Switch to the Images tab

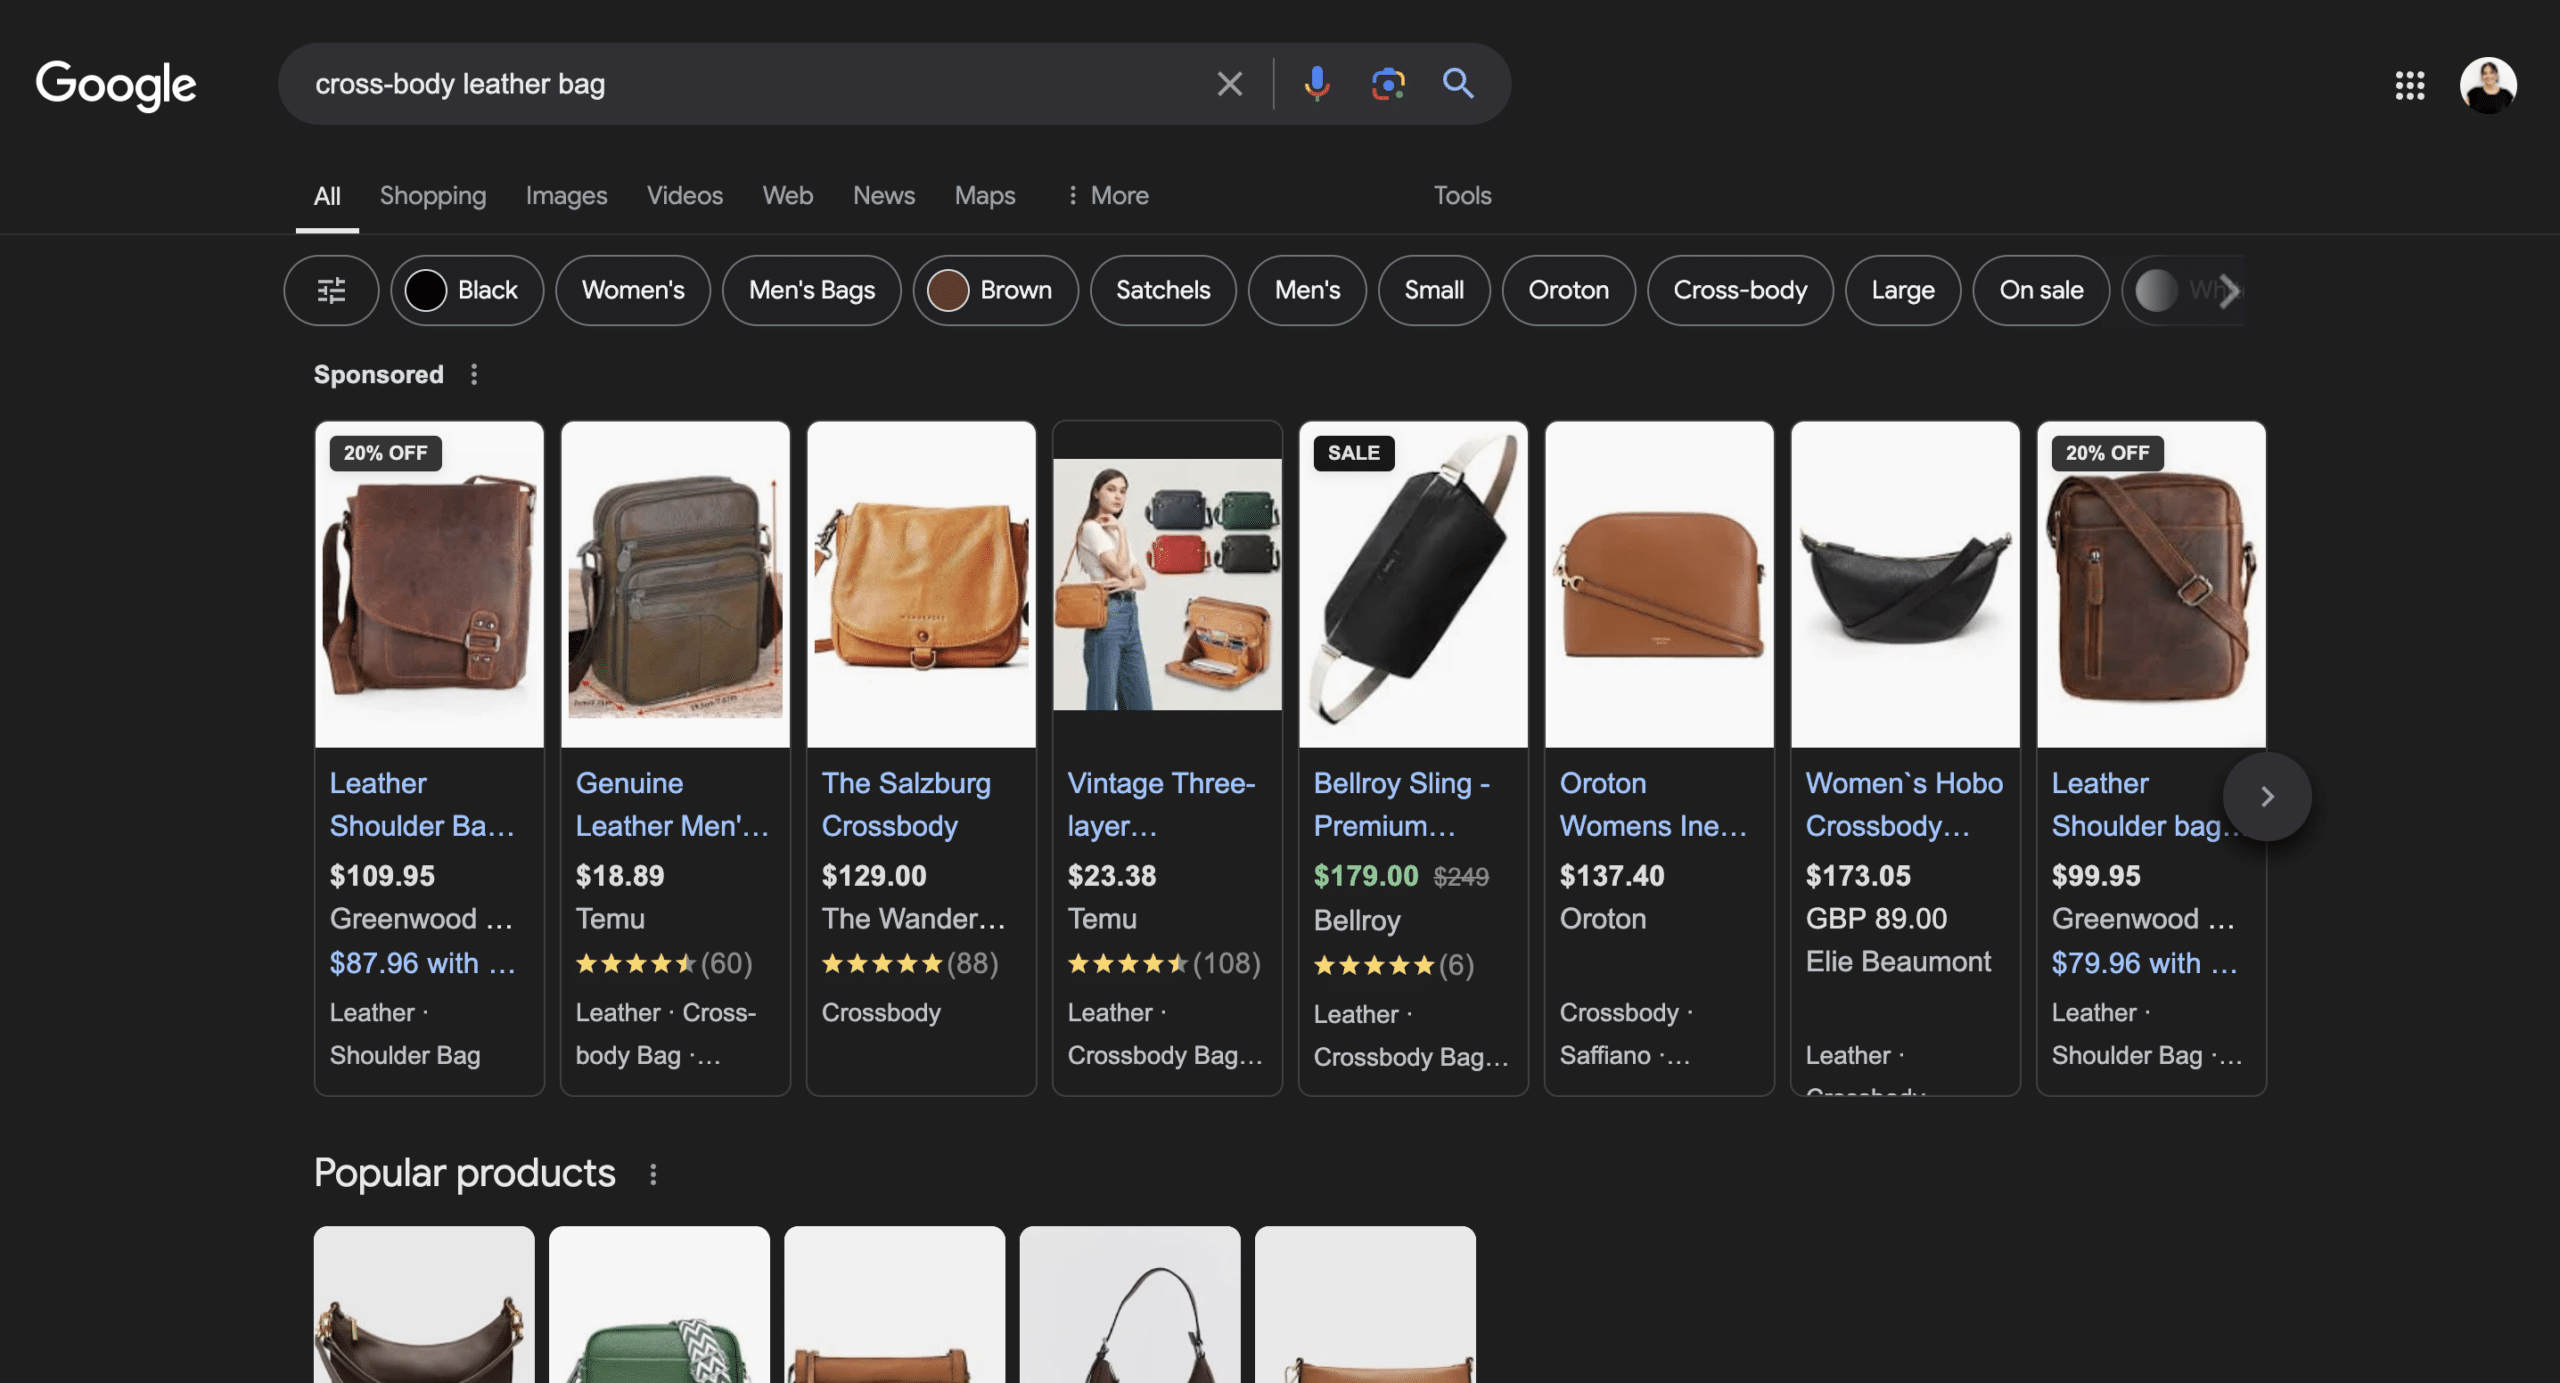(x=565, y=195)
